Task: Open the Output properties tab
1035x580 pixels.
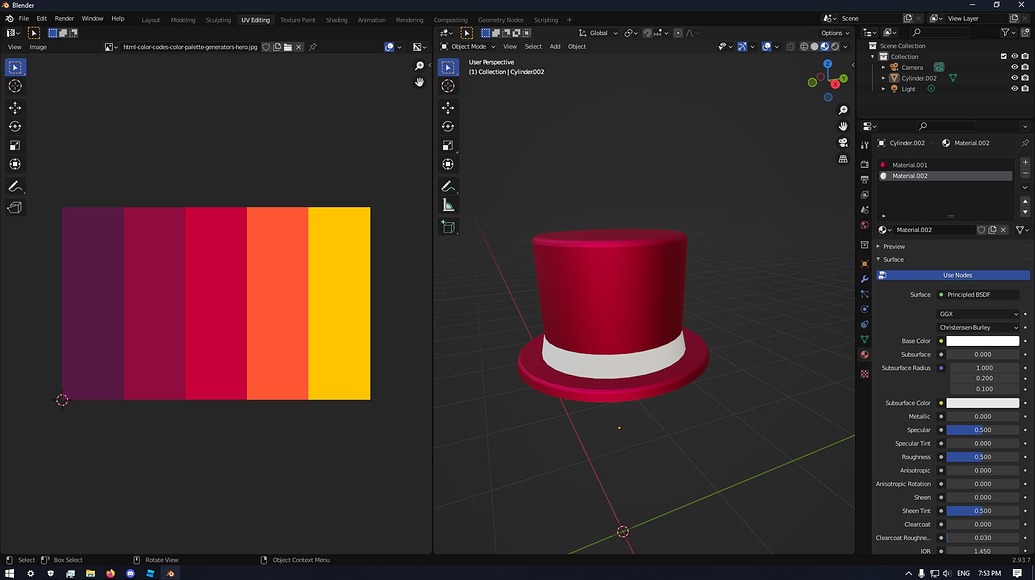Action: click(865, 179)
